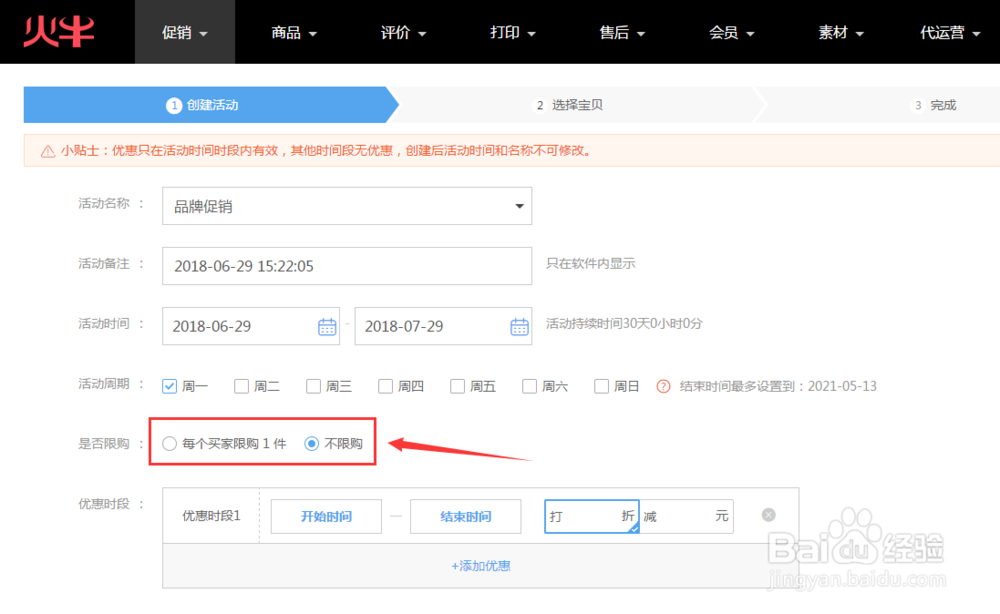The width and height of the screenshot is (1000, 614).
Task: Check the 周二 checkbox
Action: pos(241,386)
